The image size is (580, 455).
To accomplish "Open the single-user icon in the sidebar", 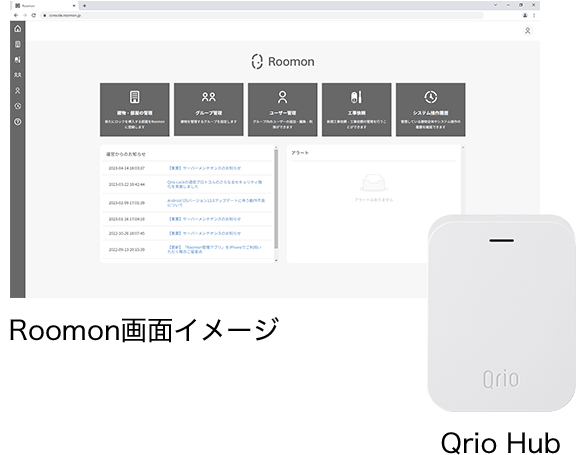I will pos(18,91).
